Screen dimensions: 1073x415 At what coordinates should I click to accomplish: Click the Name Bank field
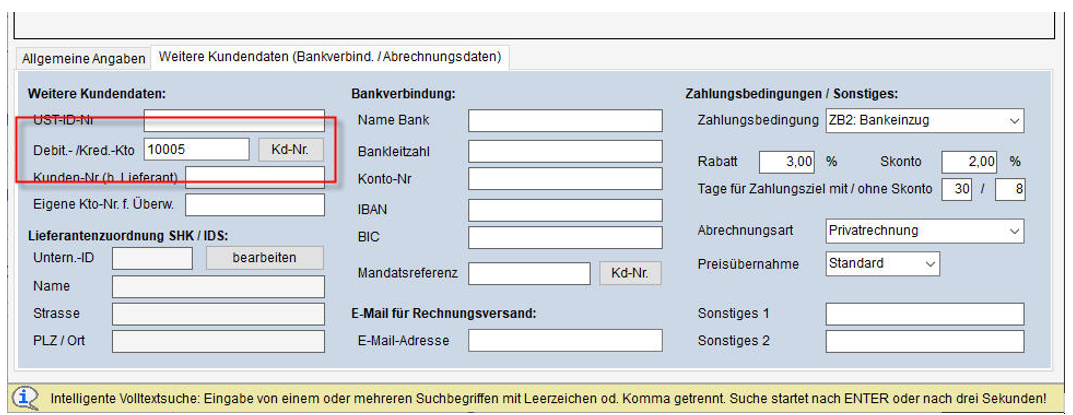click(565, 121)
